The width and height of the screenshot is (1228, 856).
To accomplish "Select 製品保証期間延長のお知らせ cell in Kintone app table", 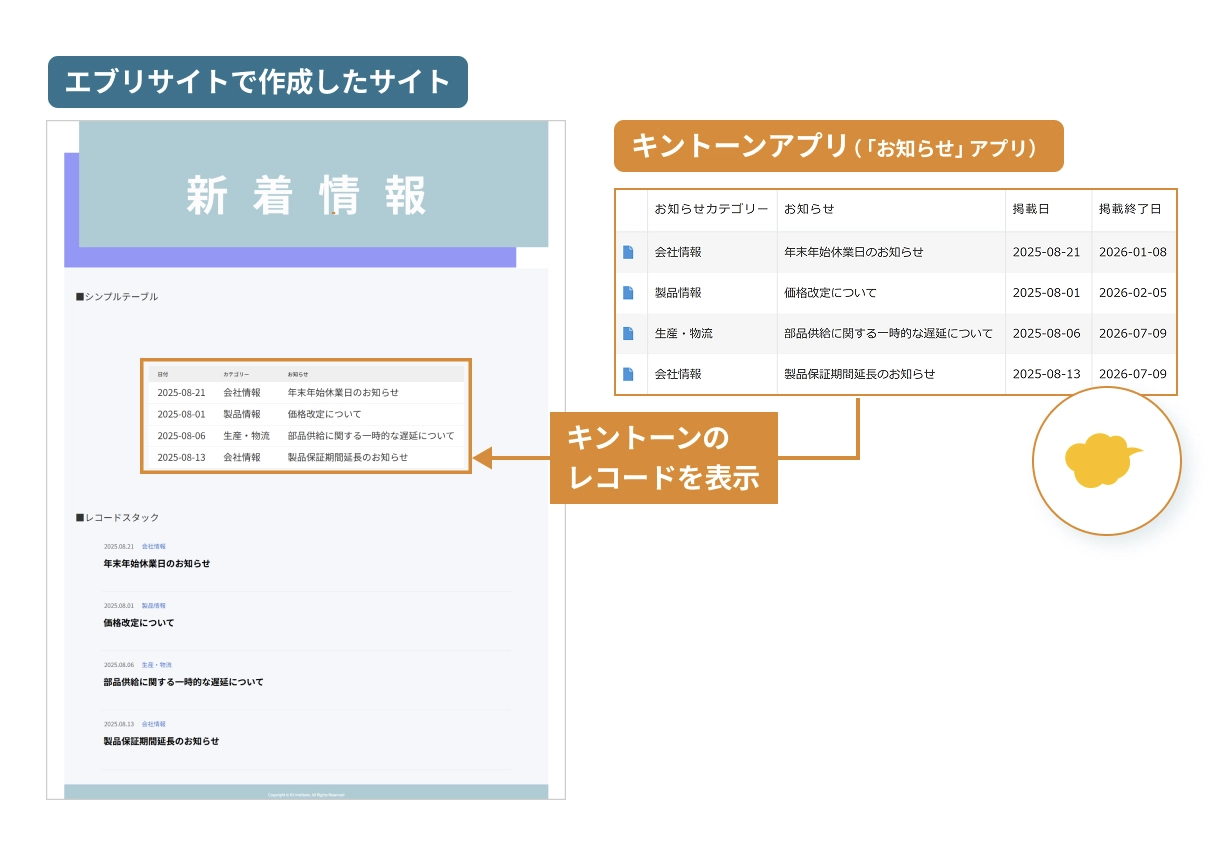I will click(x=859, y=374).
